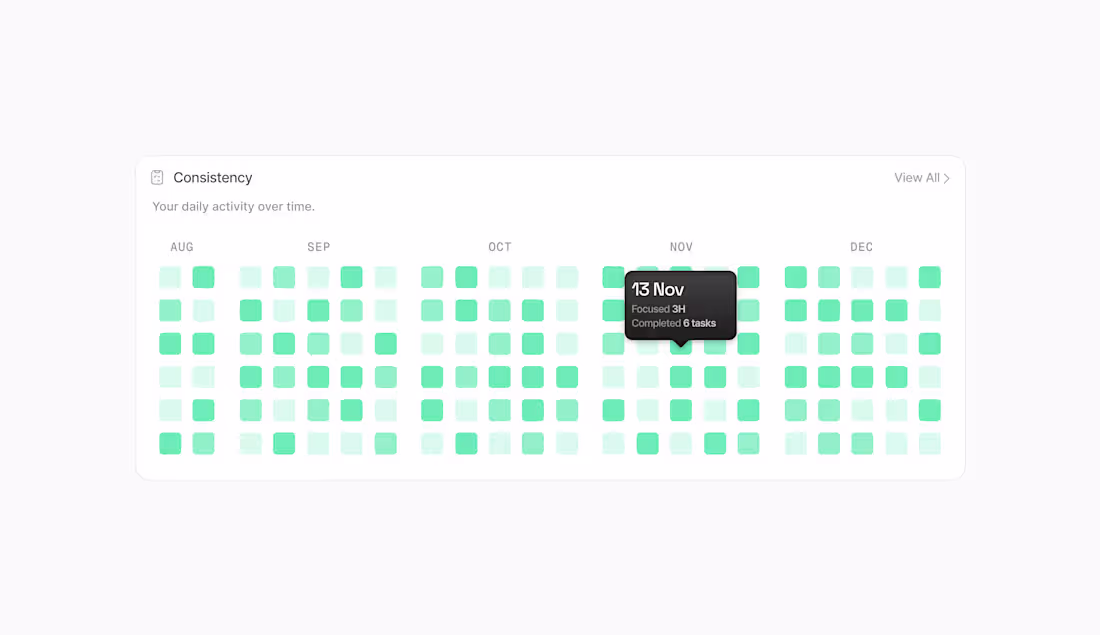Toggle the 13 Nov activity cell below the tooltip

[681, 343]
